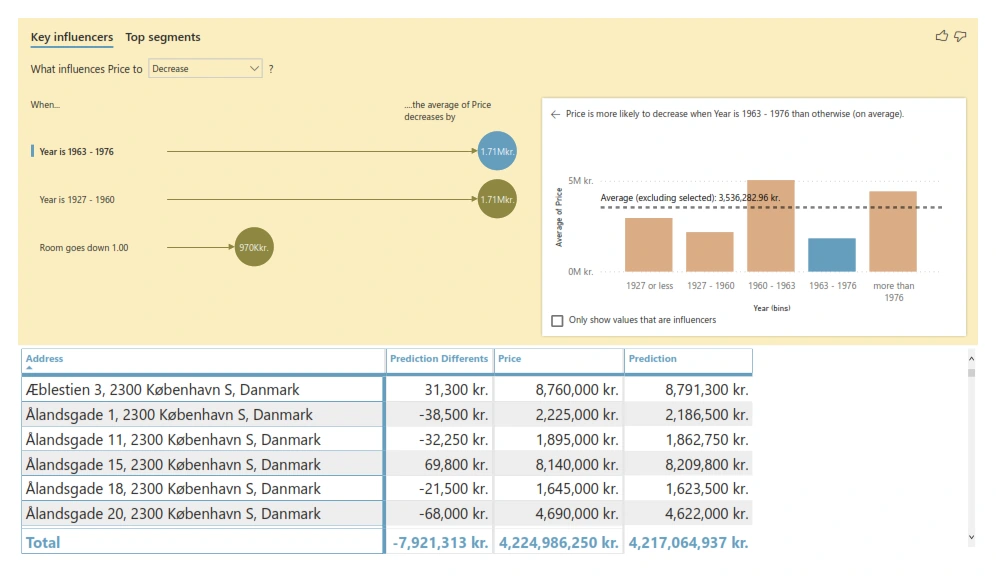Click the question mark help icon
The height and width of the screenshot is (576, 996).
click(271, 69)
